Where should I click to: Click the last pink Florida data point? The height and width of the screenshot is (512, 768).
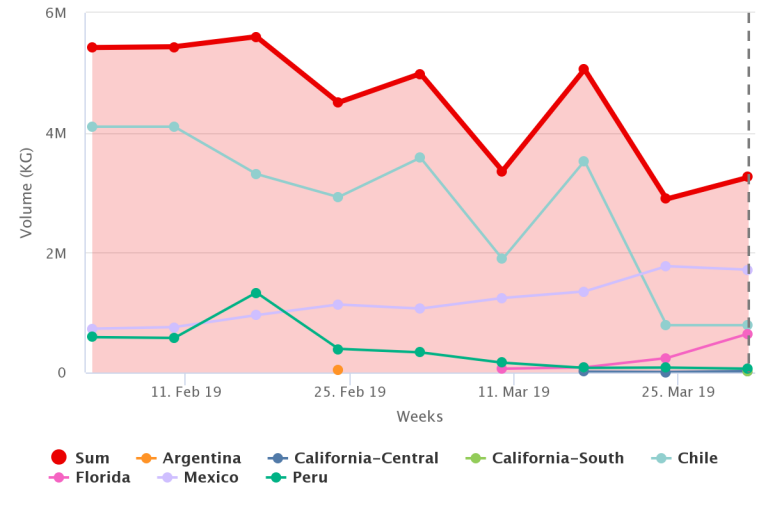click(x=747, y=334)
